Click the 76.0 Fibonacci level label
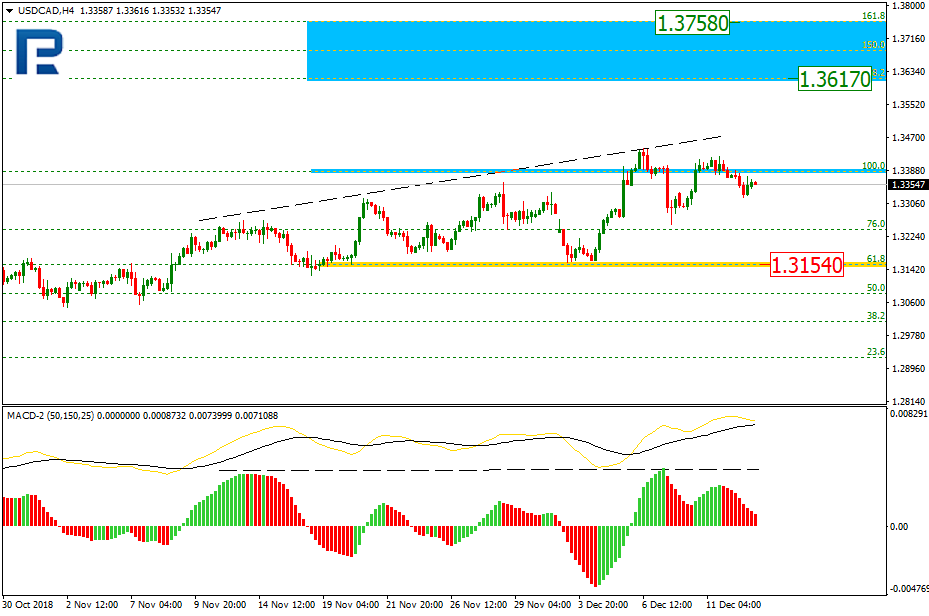Screen dimensions: 929x616 tap(875, 224)
